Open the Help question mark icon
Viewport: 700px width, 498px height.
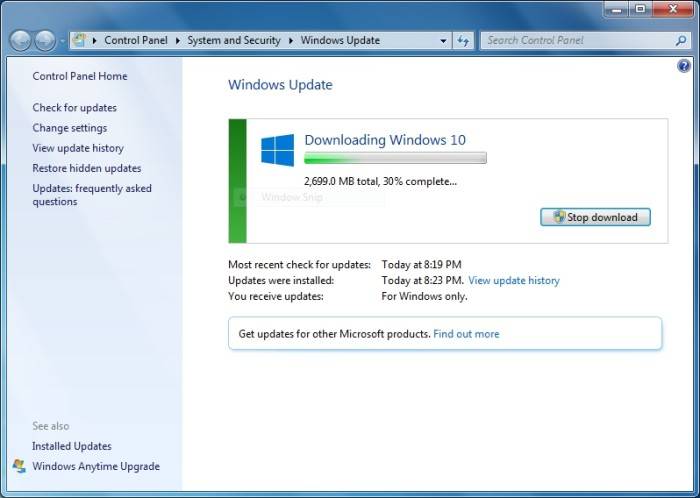pyautogui.click(x=684, y=66)
